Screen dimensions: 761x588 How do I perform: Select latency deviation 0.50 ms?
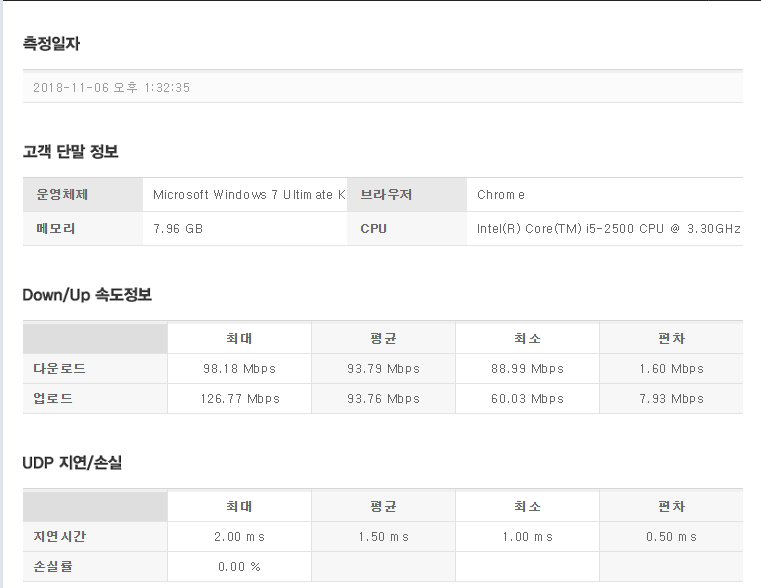pos(671,537)
